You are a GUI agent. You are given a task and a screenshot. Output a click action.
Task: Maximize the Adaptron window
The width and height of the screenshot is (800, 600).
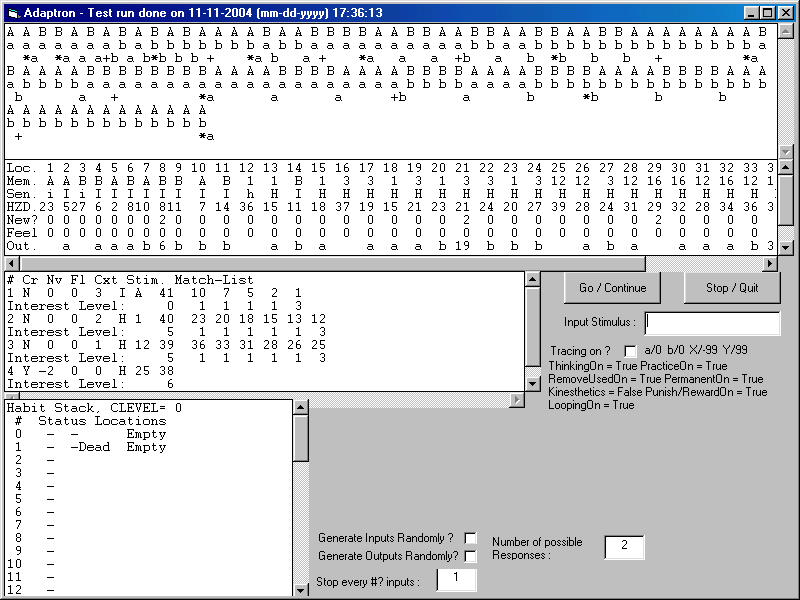767,13
